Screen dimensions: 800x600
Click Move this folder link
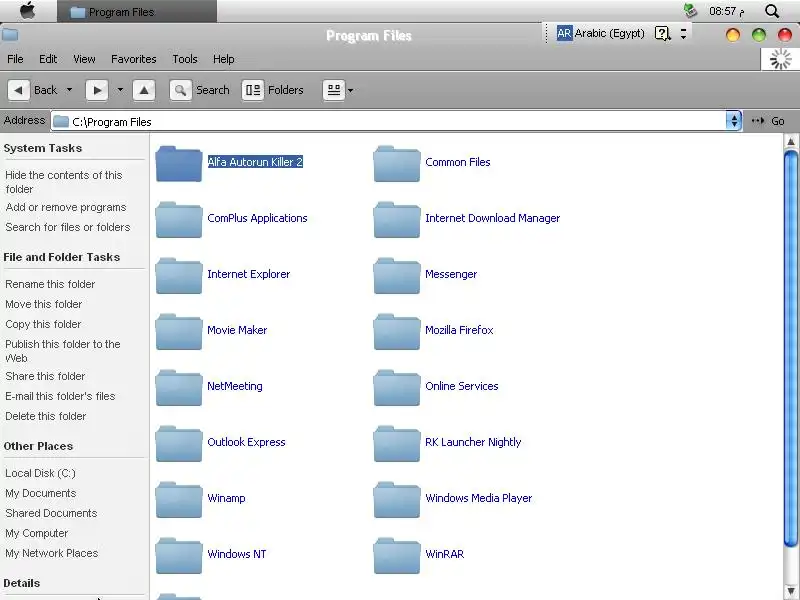pos(43,304)
